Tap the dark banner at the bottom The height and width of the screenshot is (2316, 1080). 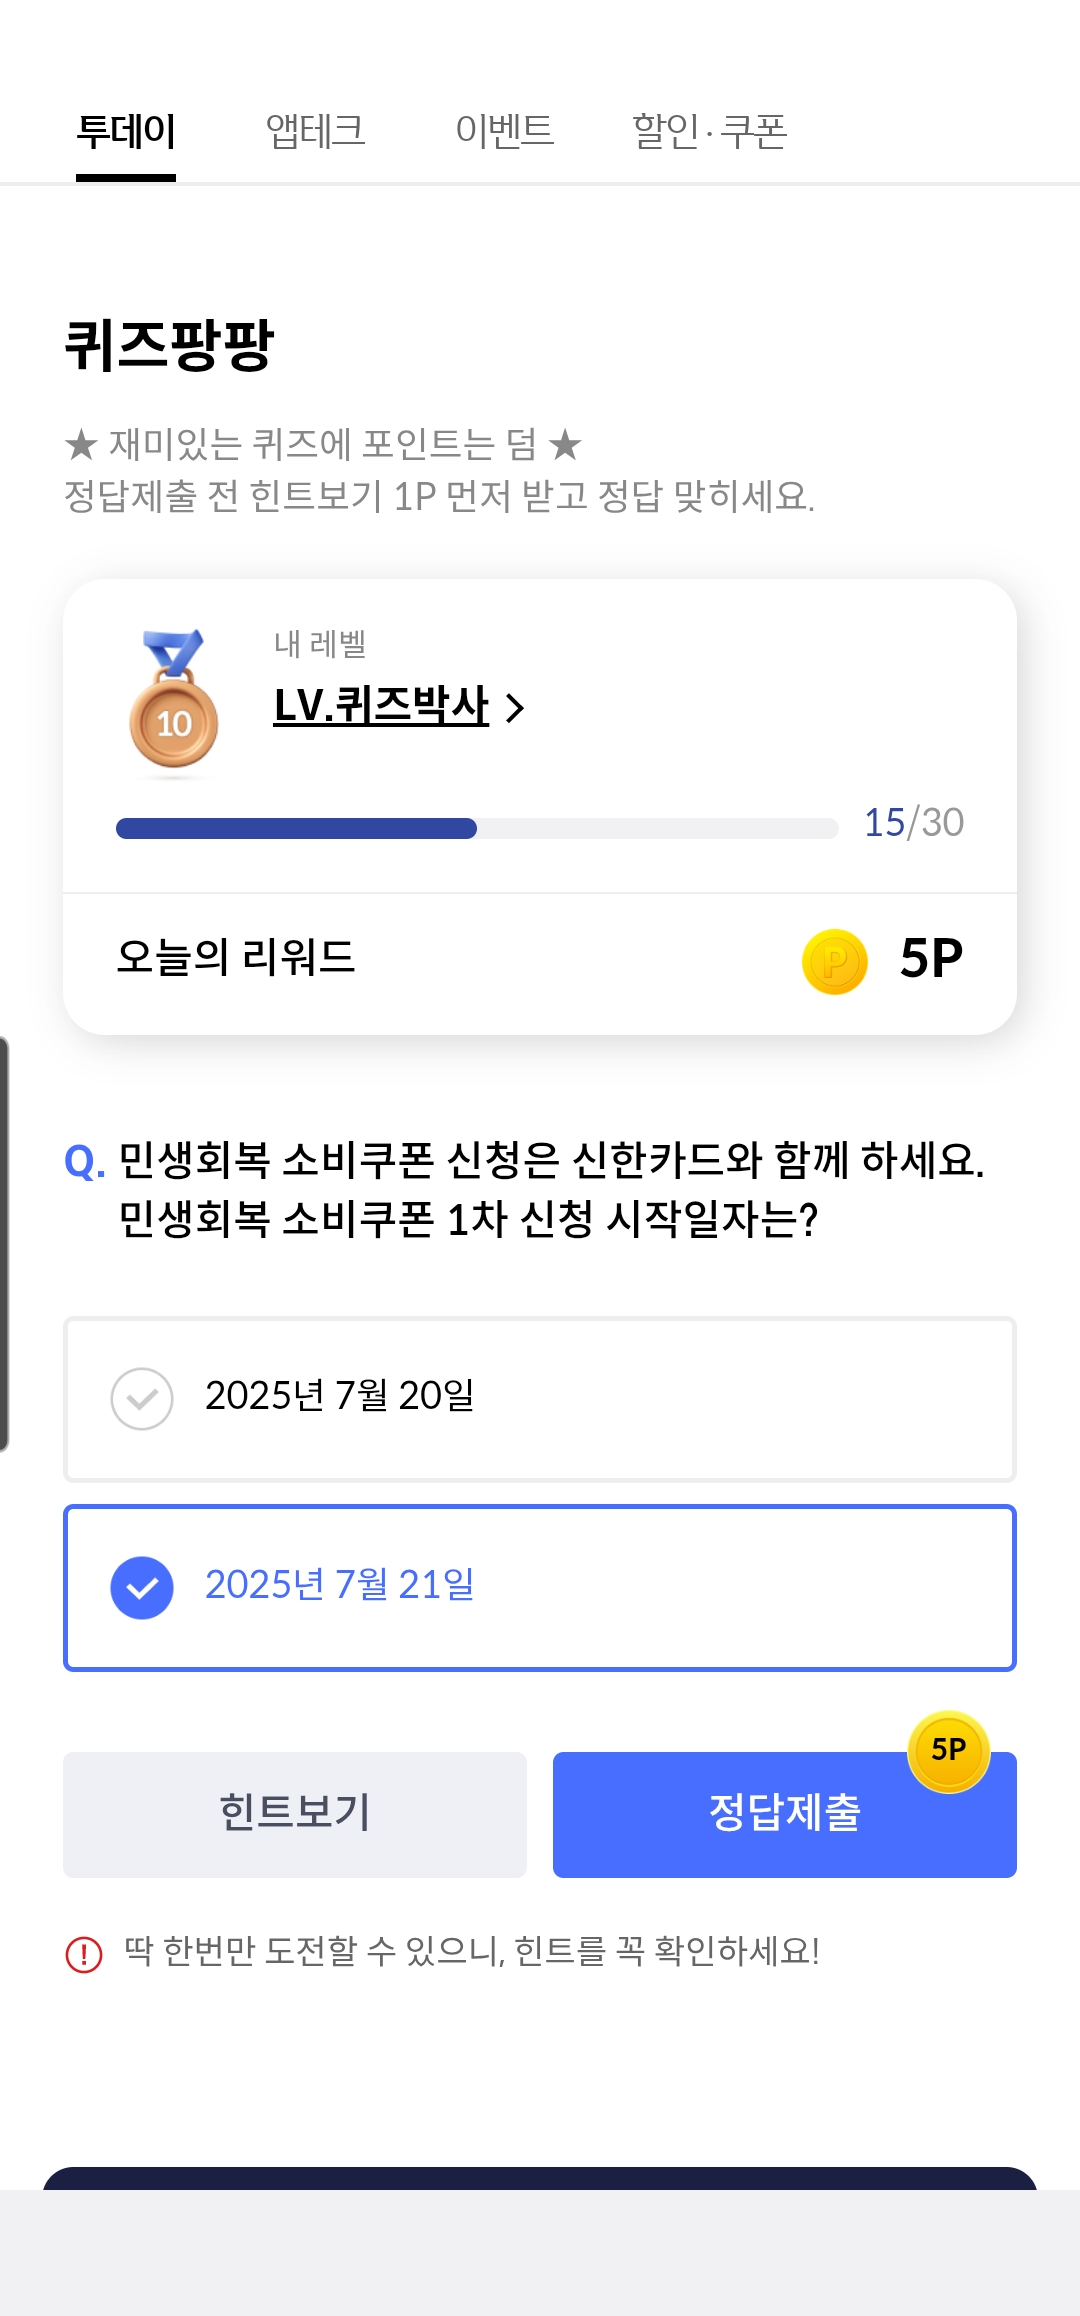click(540, 2178)
